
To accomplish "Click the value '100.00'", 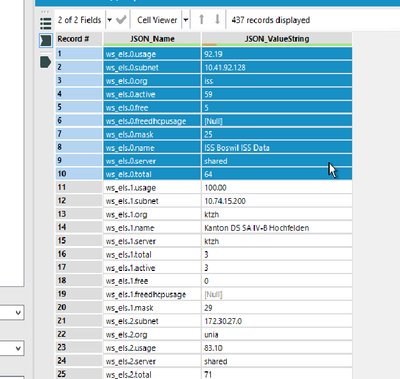I will (x=277, y=187).
